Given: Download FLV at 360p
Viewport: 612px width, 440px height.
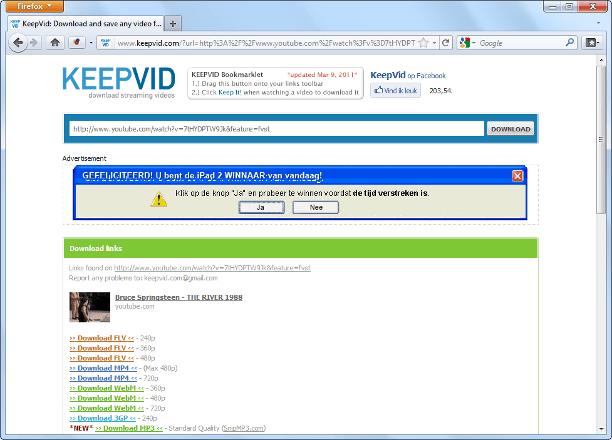Looking at the screenshot, I should click(101, 348).
